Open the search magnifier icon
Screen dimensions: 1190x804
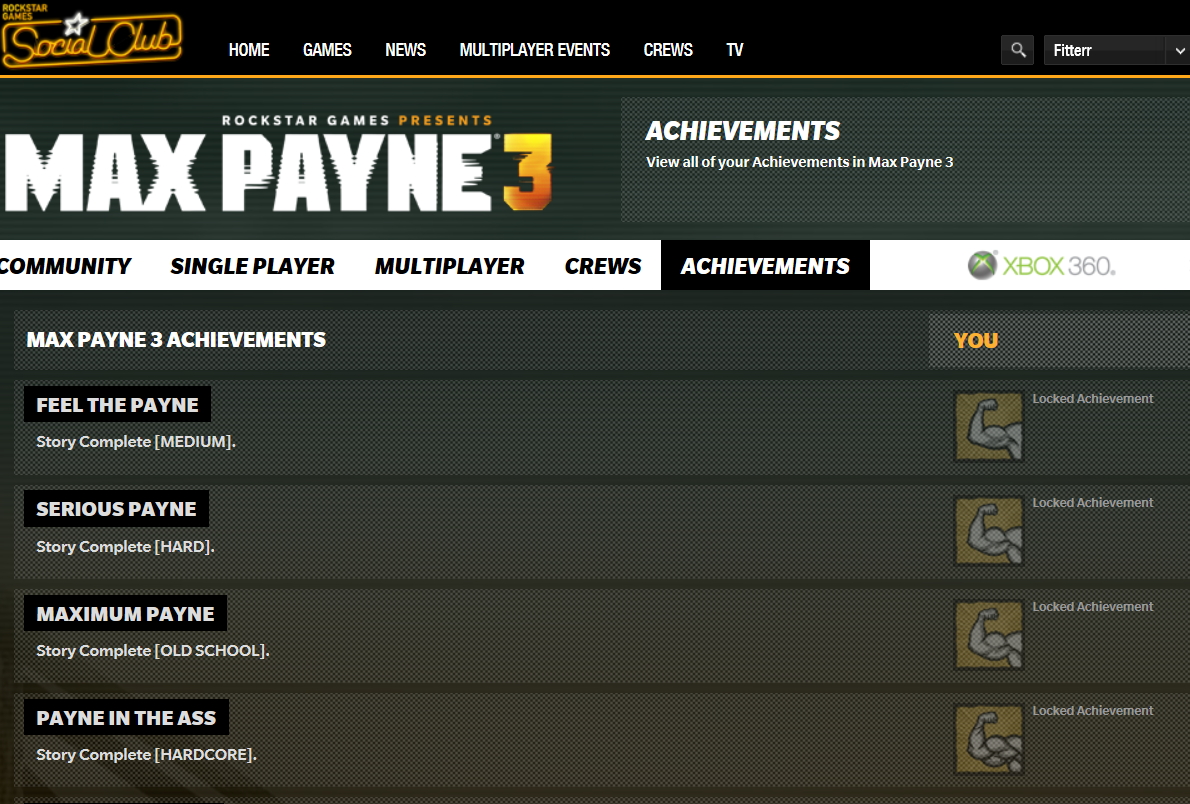(1018, 50)
